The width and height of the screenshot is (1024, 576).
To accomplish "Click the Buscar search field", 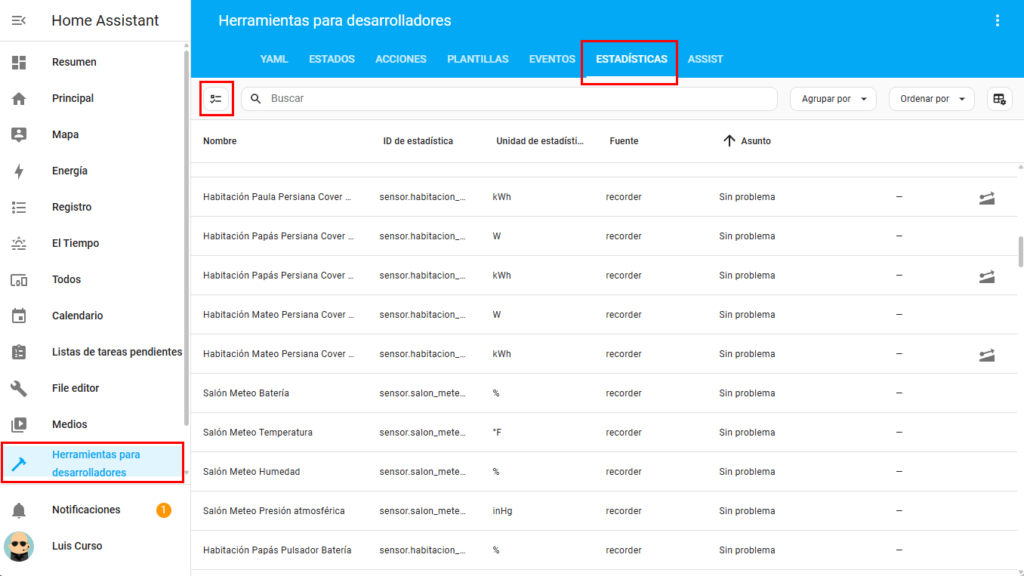I will 510,99.
